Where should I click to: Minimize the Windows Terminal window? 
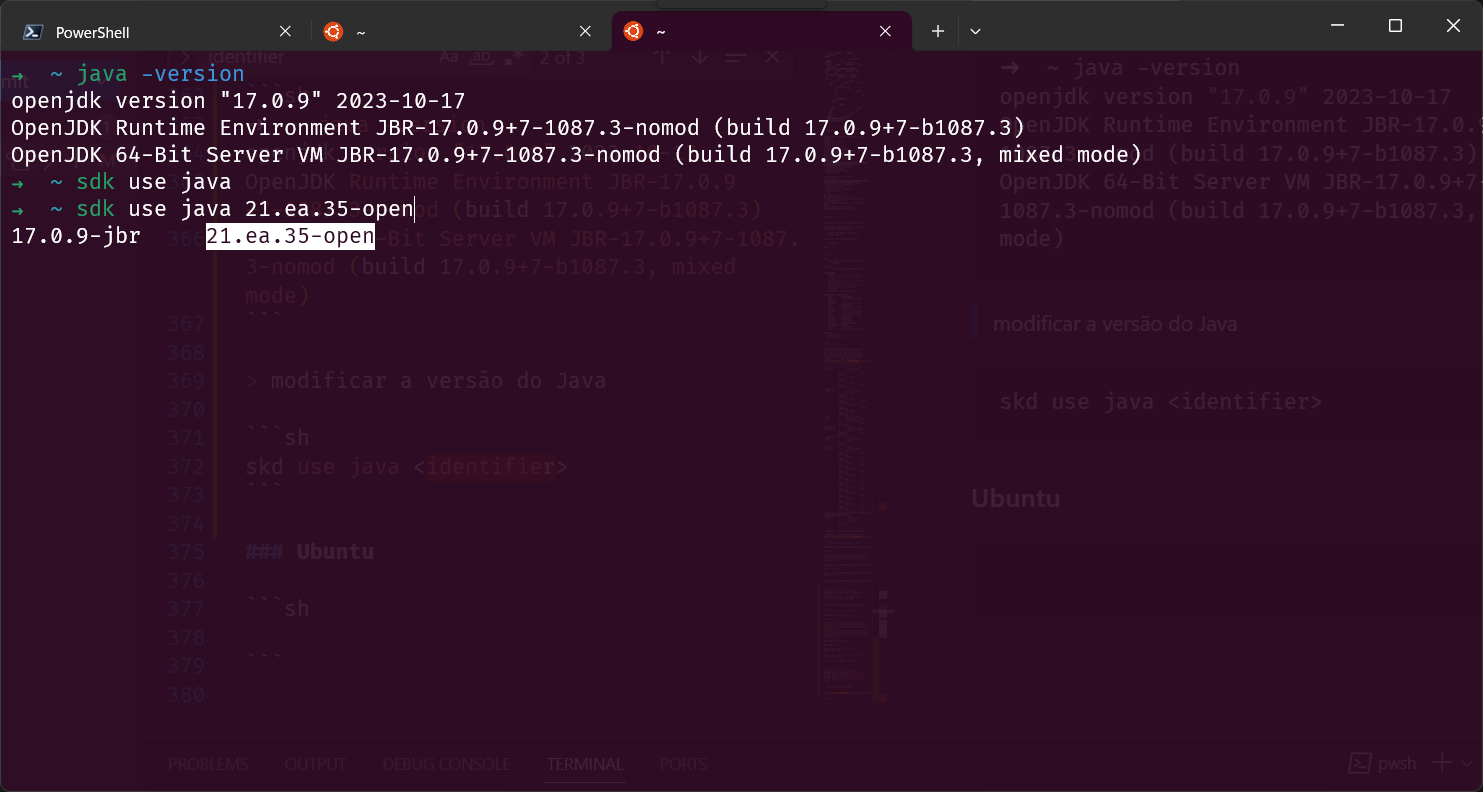1337,26
